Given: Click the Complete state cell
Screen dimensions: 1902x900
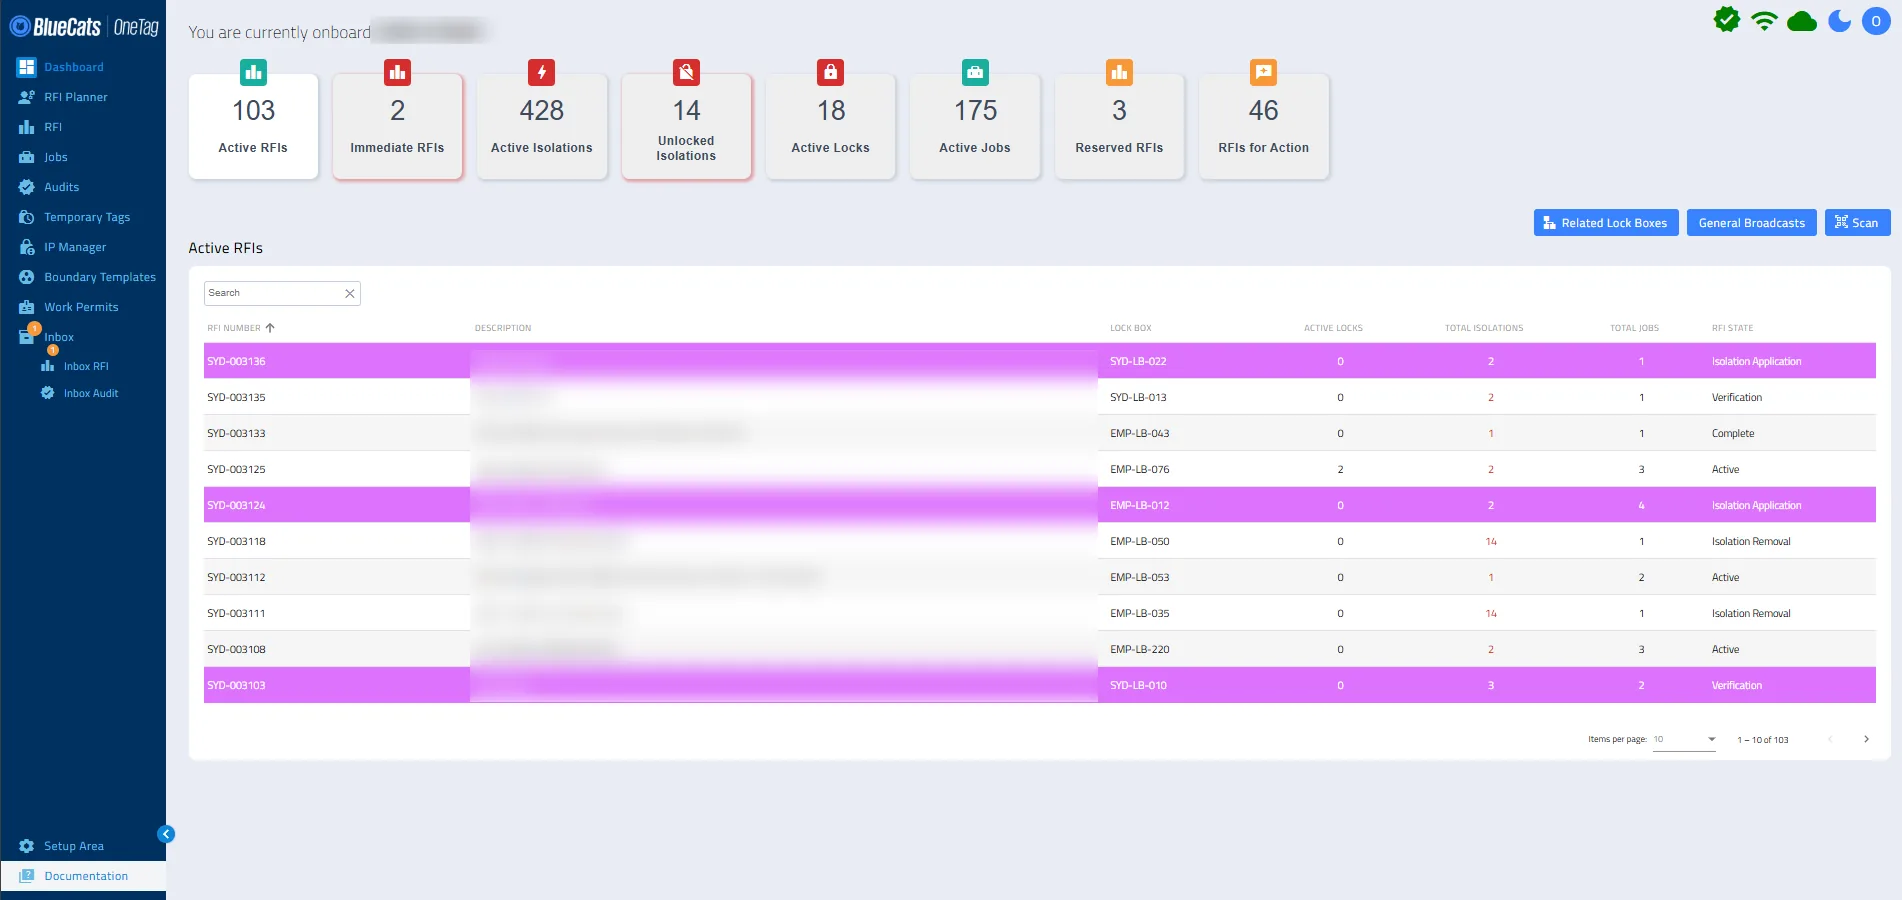Looking at the screenshot, I should (x=1733, y=433).
